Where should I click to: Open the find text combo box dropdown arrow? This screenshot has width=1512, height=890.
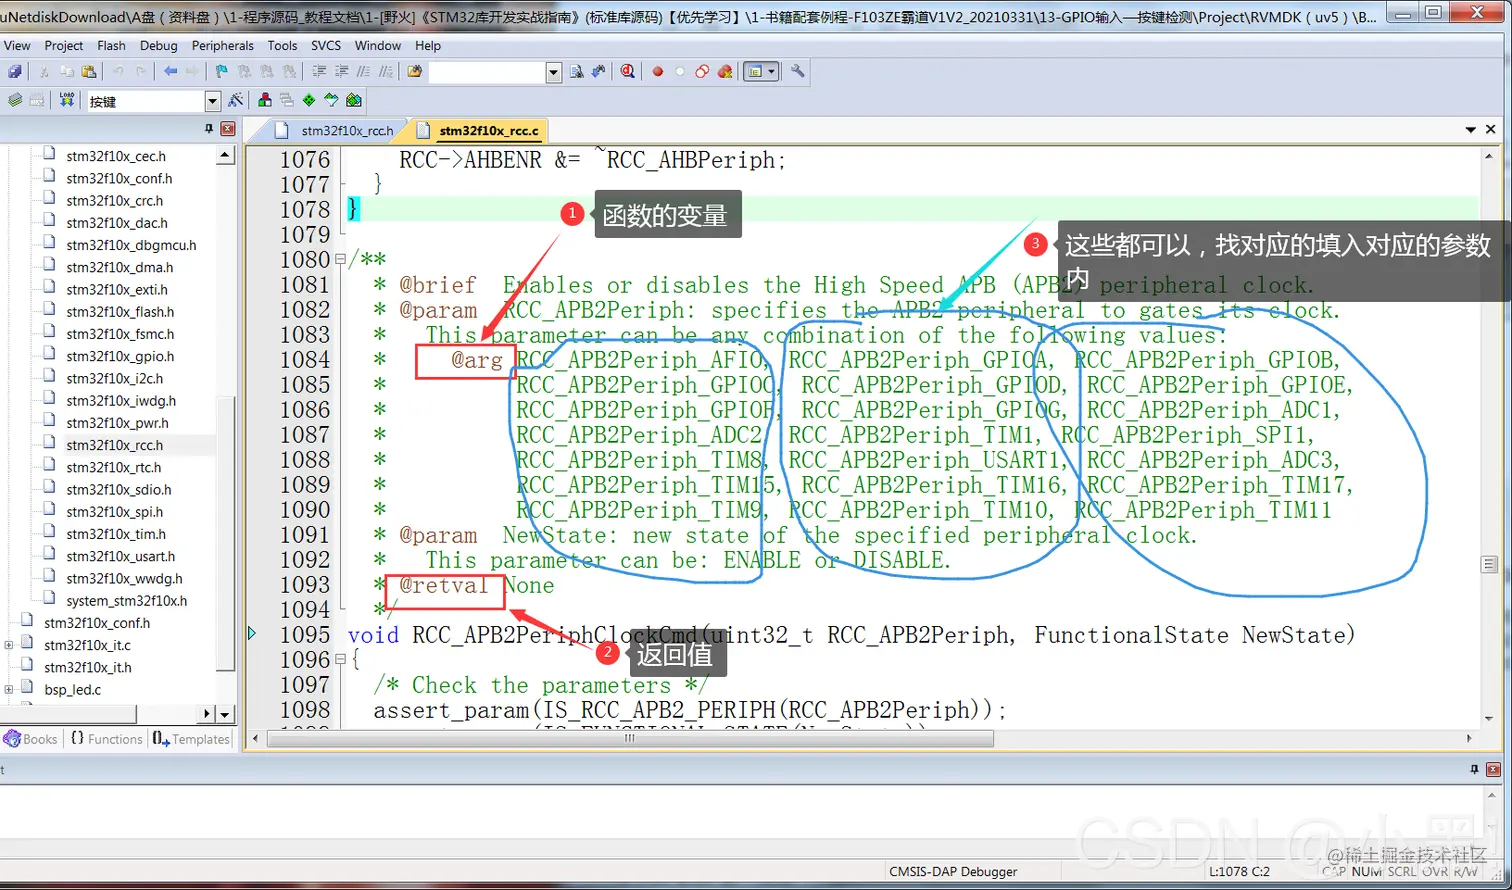coord(554,72)
